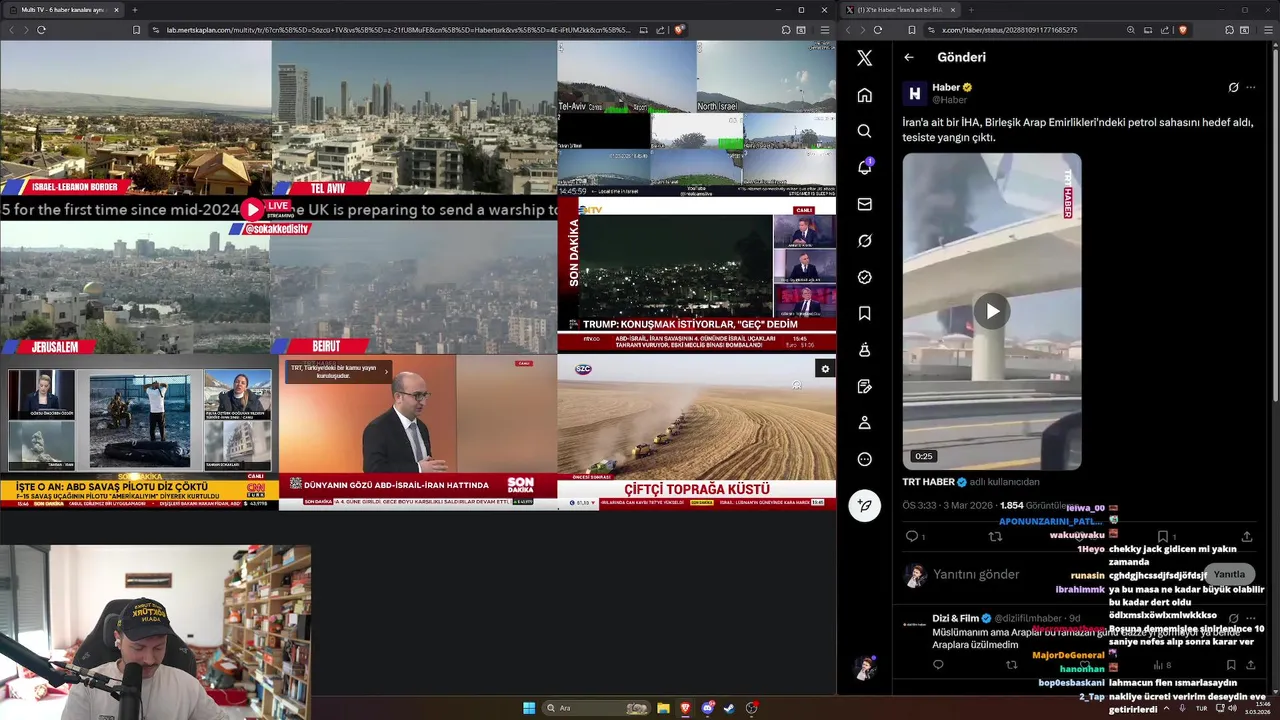Open OBS Studio from taskbar
1280x720 pixels.
coord(751,708)
